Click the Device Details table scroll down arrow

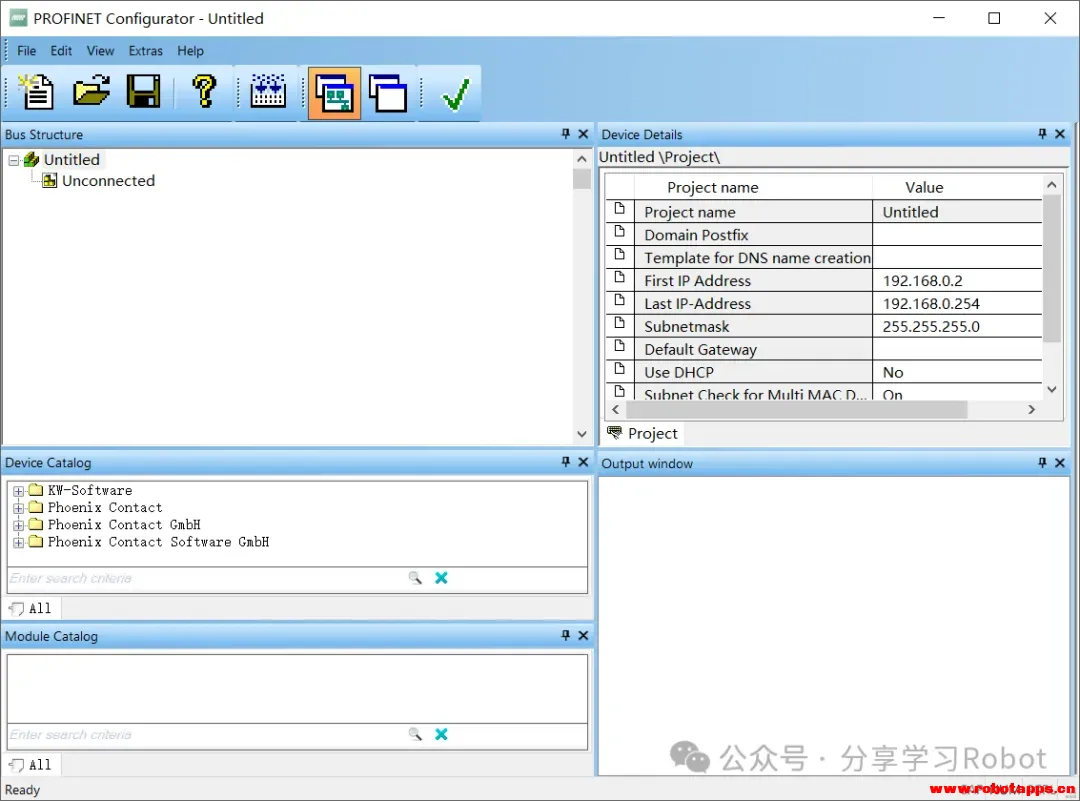(x=1052, y=389)
